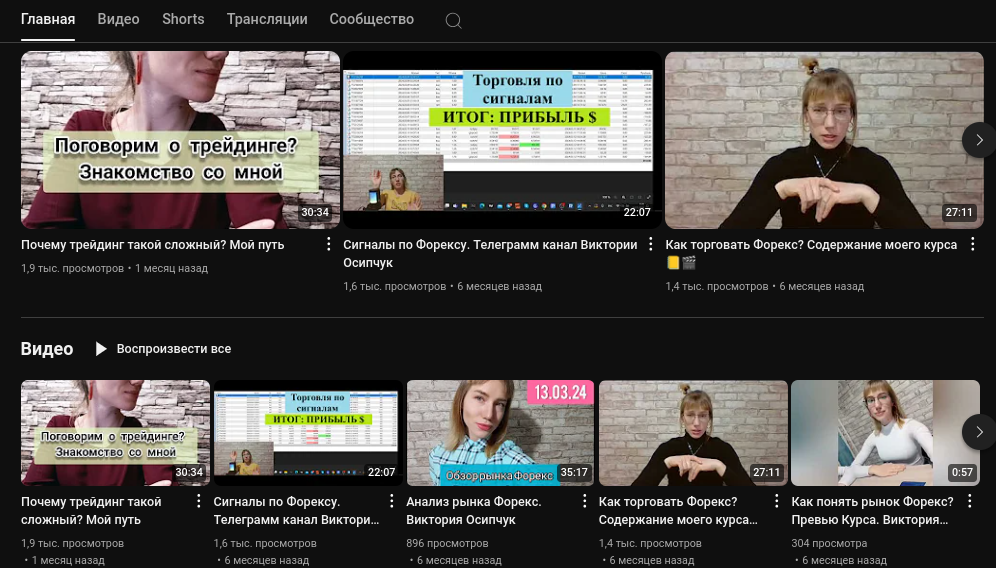
Task: Show more videos using Видео row next arrow
Action: pos(978,432)
